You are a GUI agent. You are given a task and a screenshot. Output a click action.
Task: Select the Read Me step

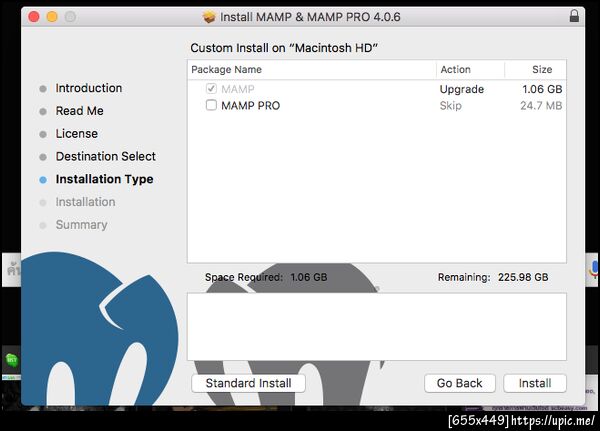(x=80, y=111)
